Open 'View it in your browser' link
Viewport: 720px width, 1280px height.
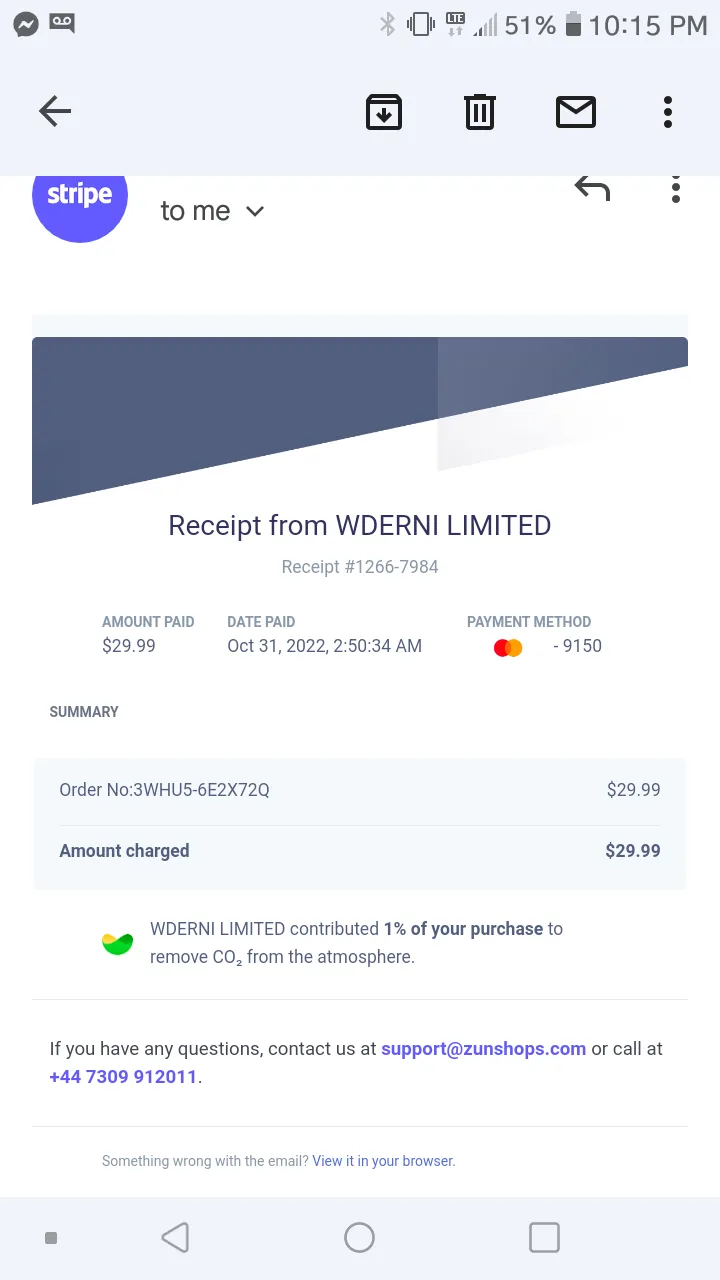(x=384, y=1161)
